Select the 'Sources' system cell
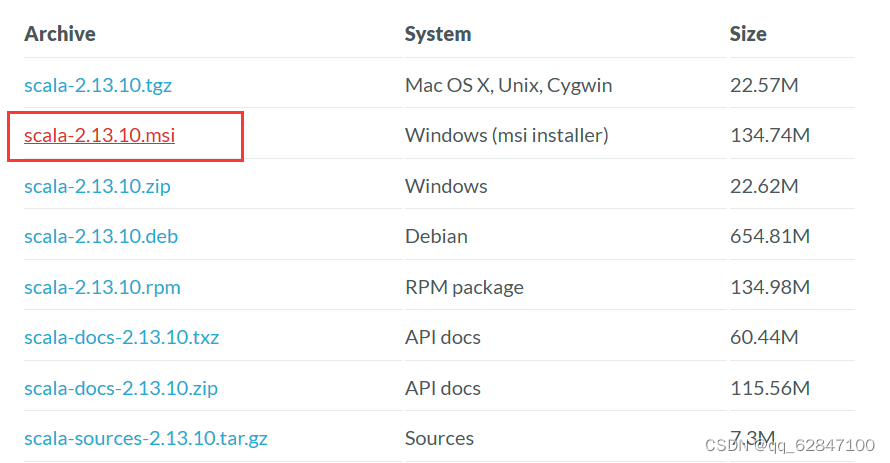 pyautogui.click(x=439, y=438)
